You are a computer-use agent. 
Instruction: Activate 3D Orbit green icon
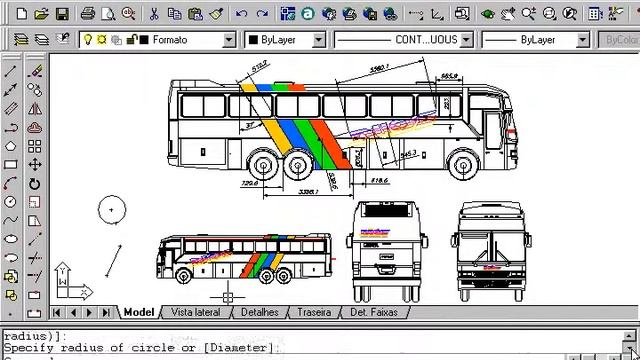click(x=487, y=14)
